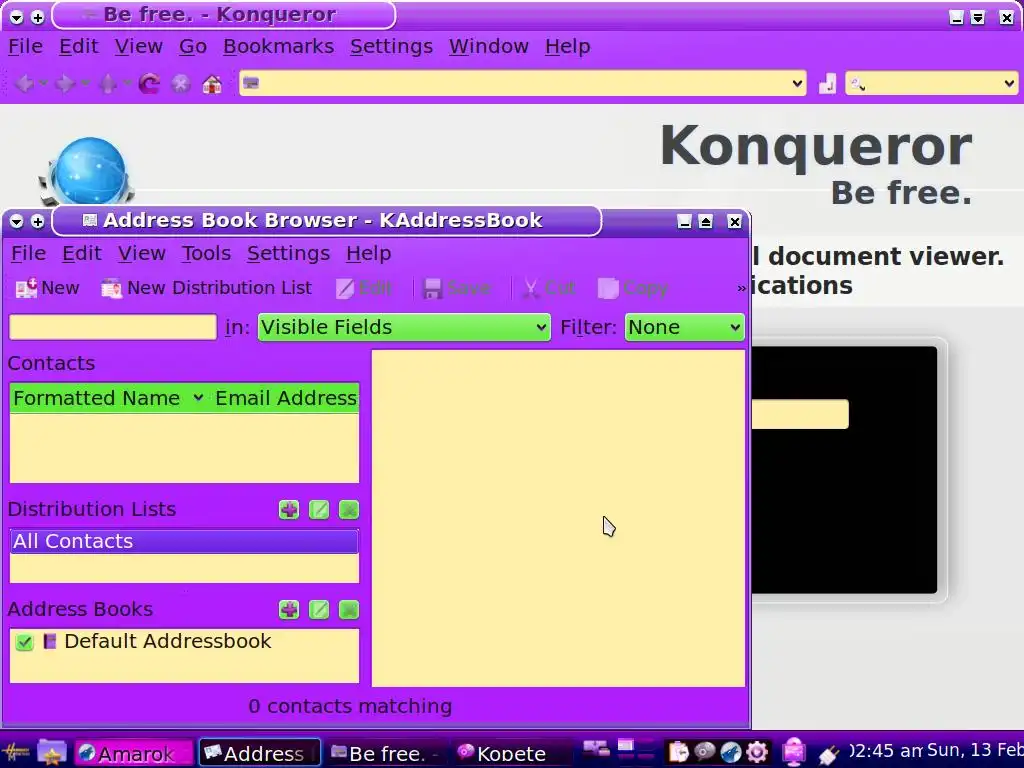Open the Back history dropdown arrow in Konqueror

pyautogui.click(x=43, y=83)
